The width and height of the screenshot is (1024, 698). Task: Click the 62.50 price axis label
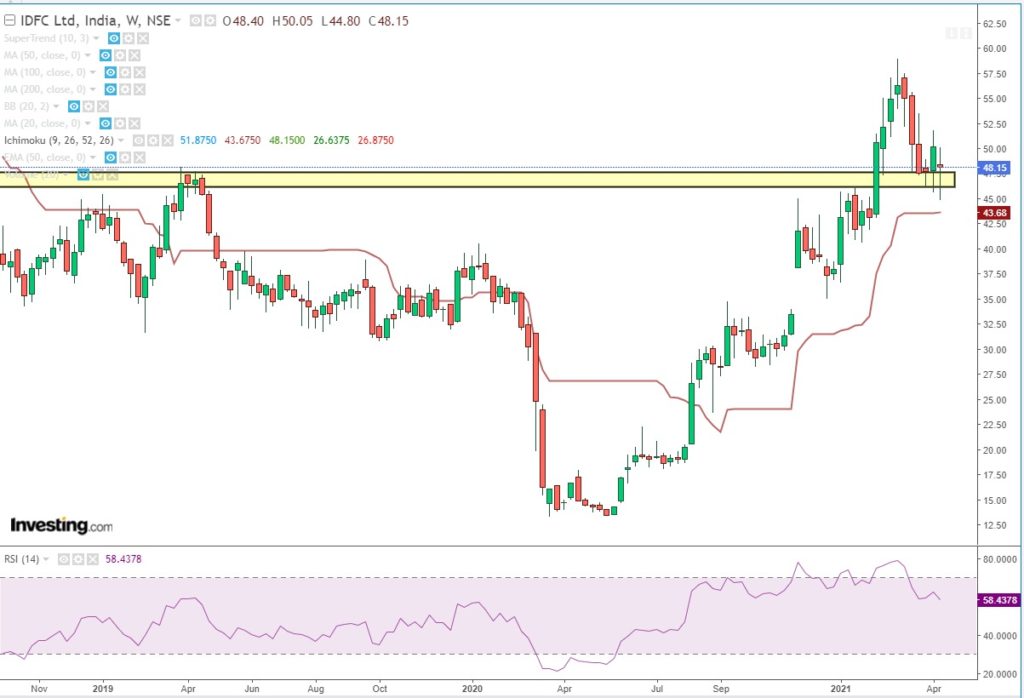(x=993, y=24)
